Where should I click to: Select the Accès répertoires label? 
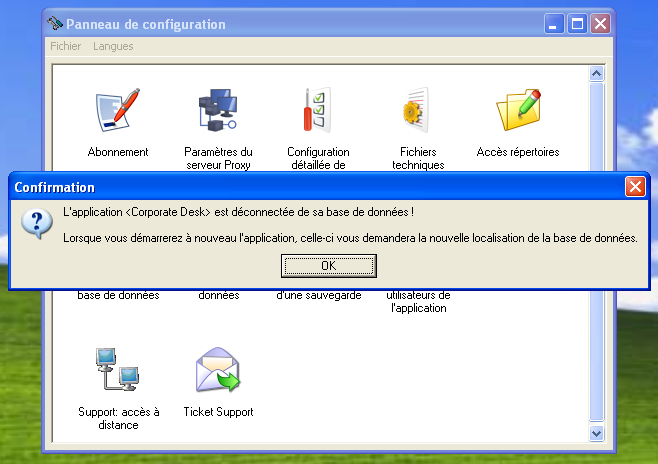coord(518,152)
